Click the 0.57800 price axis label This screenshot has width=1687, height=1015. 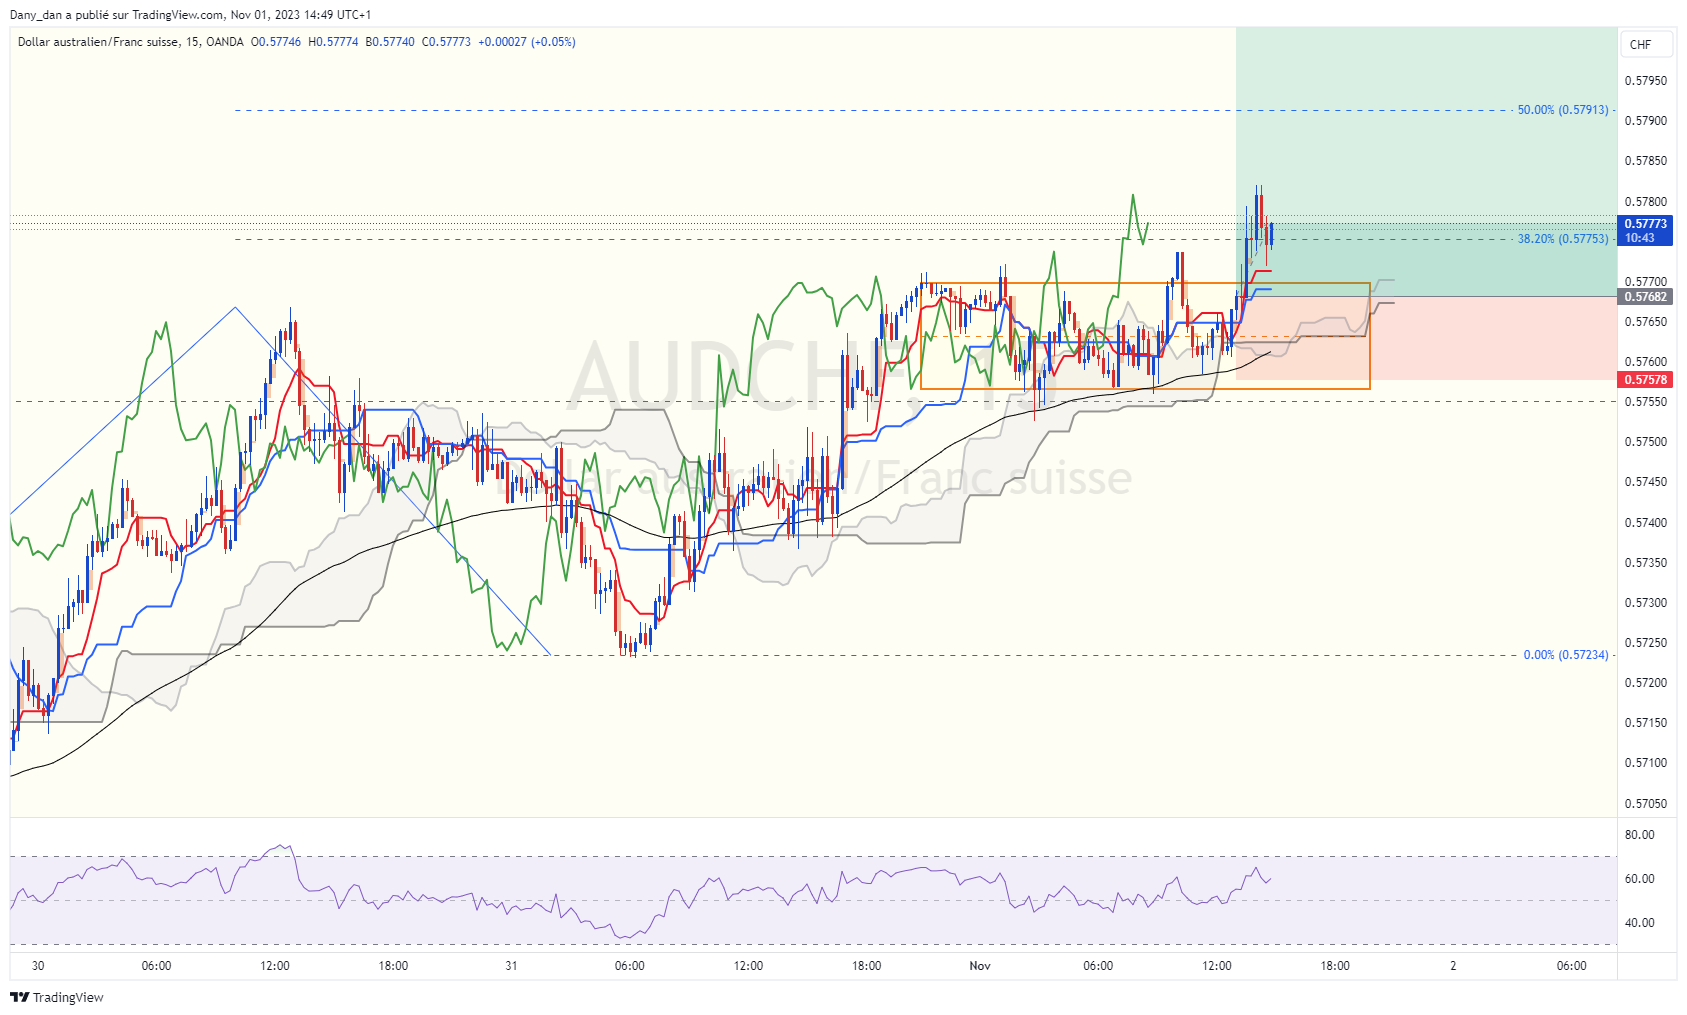[x=1646, y=202]
